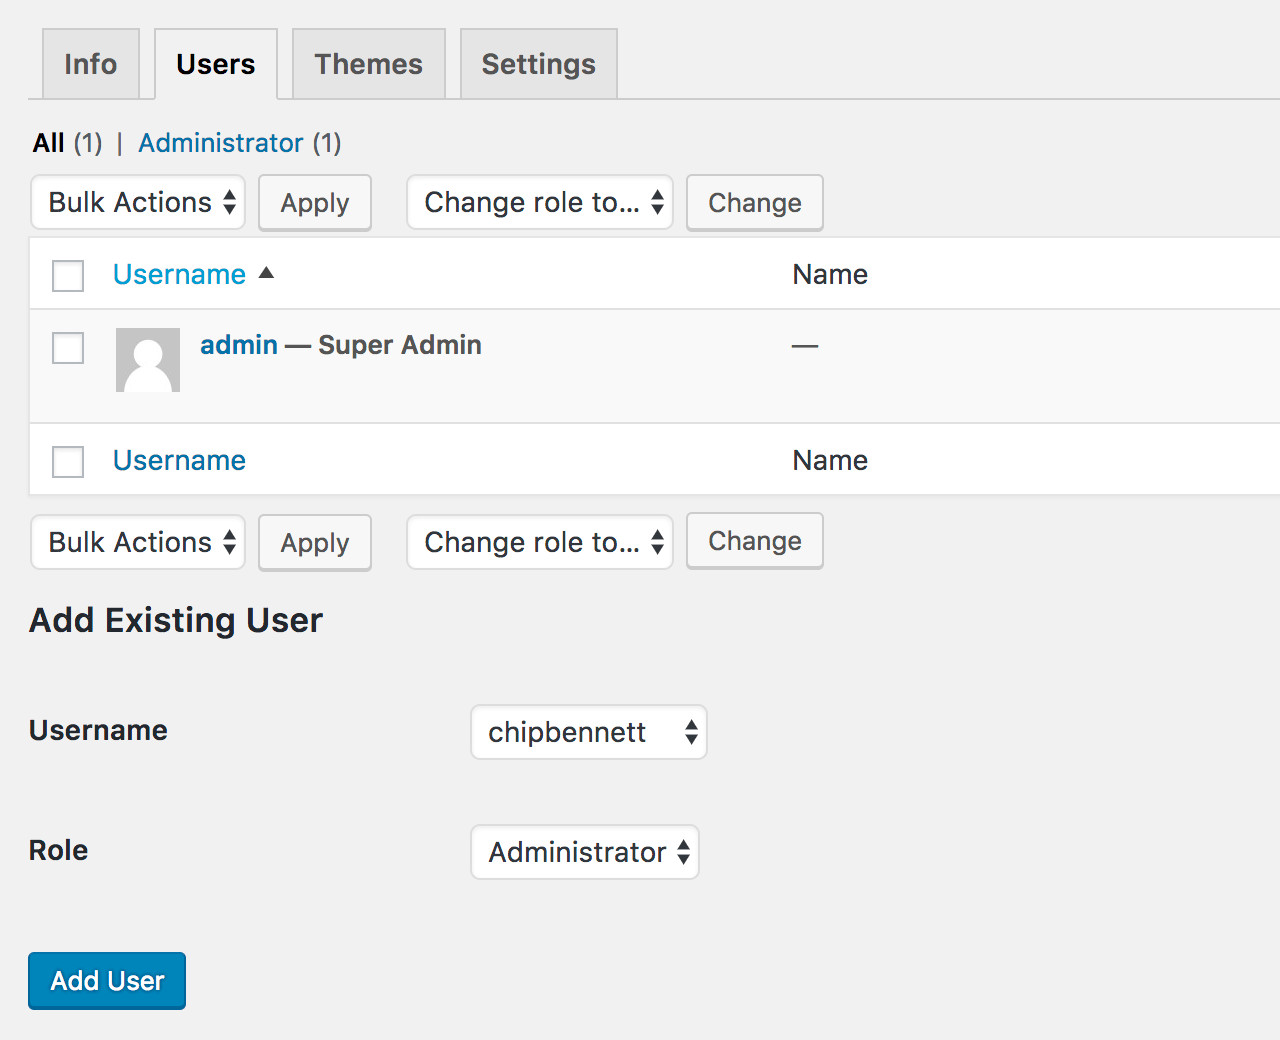Open the admin user link
The image size is (1280, 1040).
[239, 345]
